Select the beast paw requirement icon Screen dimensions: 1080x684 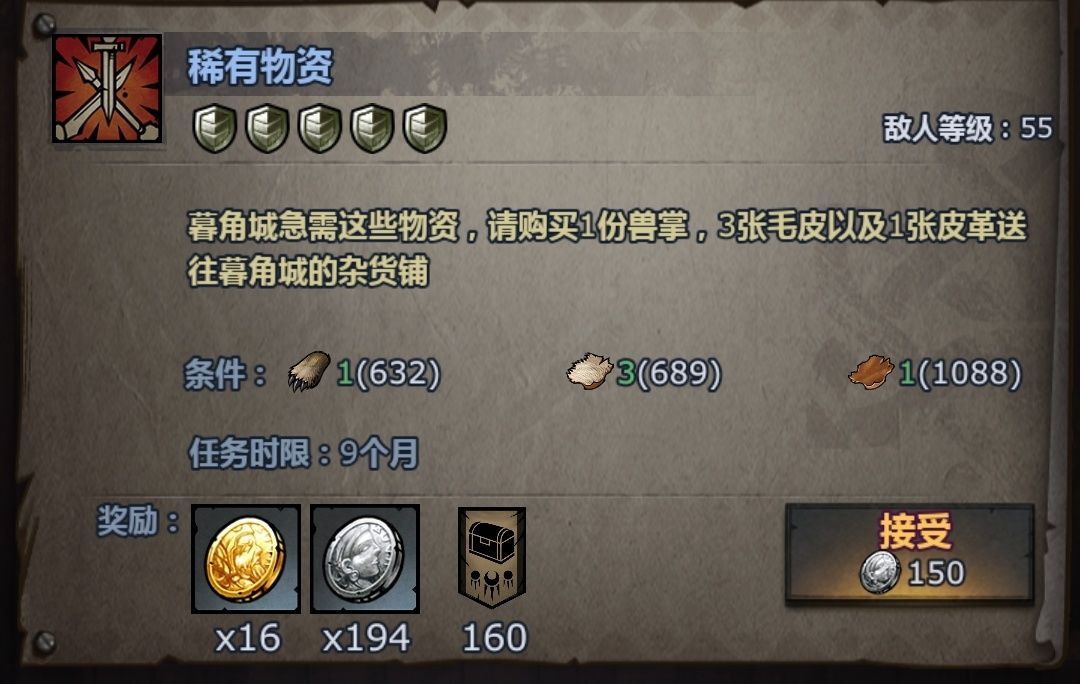(309, 371)
